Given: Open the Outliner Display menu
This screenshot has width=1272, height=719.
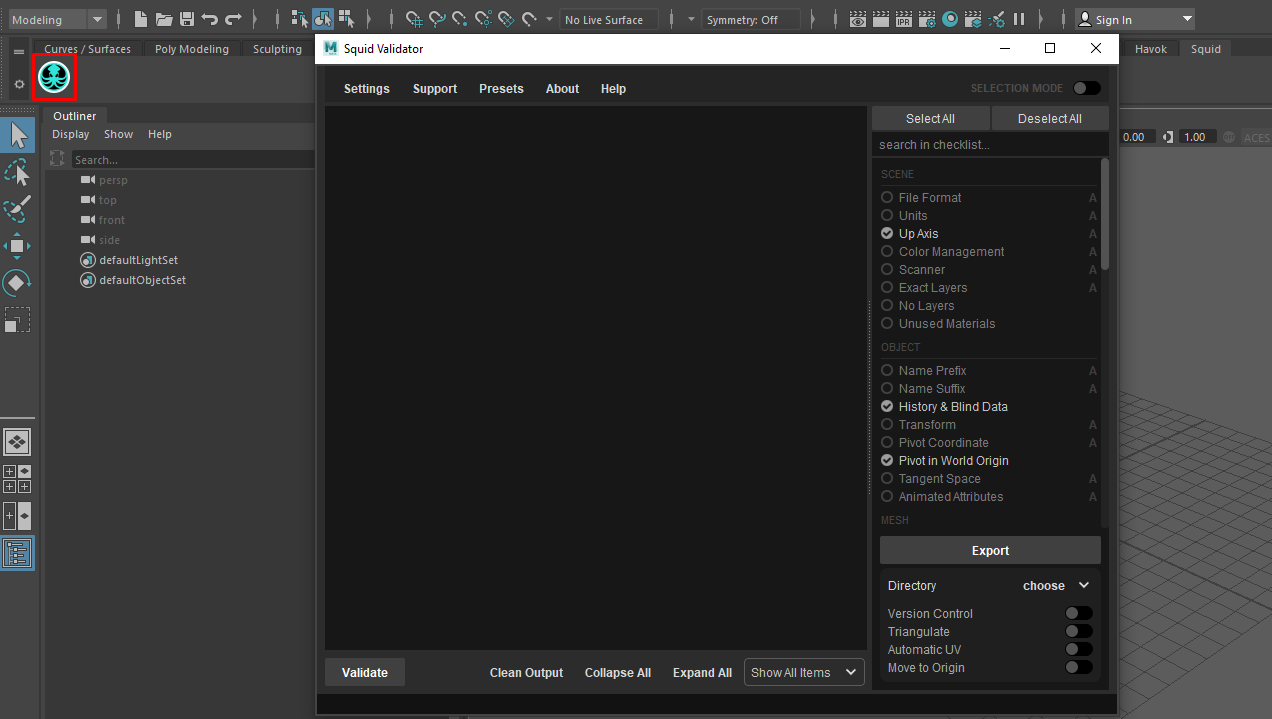Looking at the screenshot, I should [71, 134].
